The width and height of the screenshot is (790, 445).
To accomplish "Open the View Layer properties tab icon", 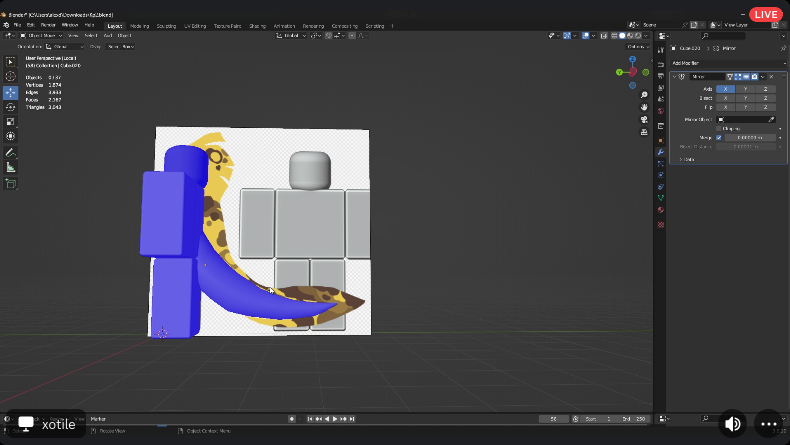I will point(661,88).
